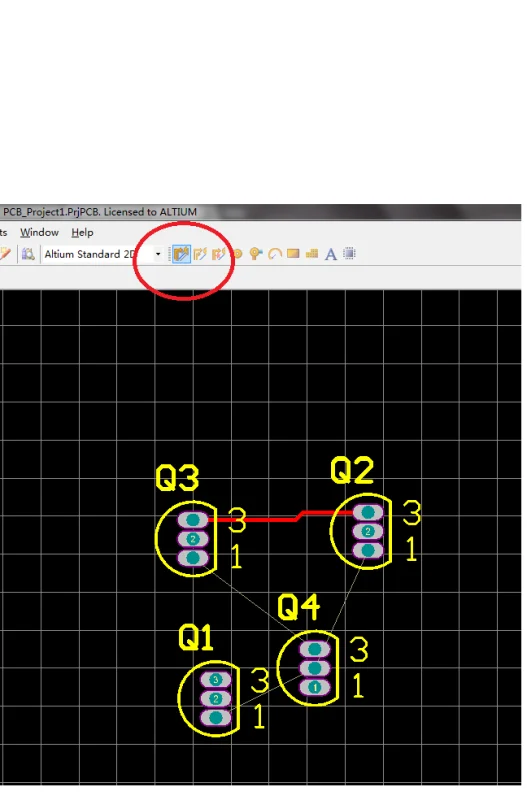The image size is (527, 800).
Task: Select the Place String text tool
Action: (331, 254)
